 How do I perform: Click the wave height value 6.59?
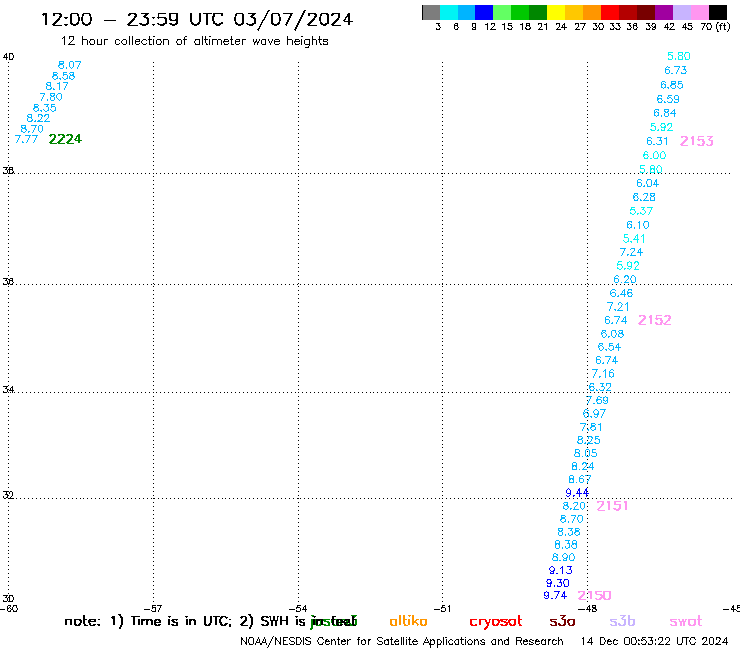tap(668, 100)
